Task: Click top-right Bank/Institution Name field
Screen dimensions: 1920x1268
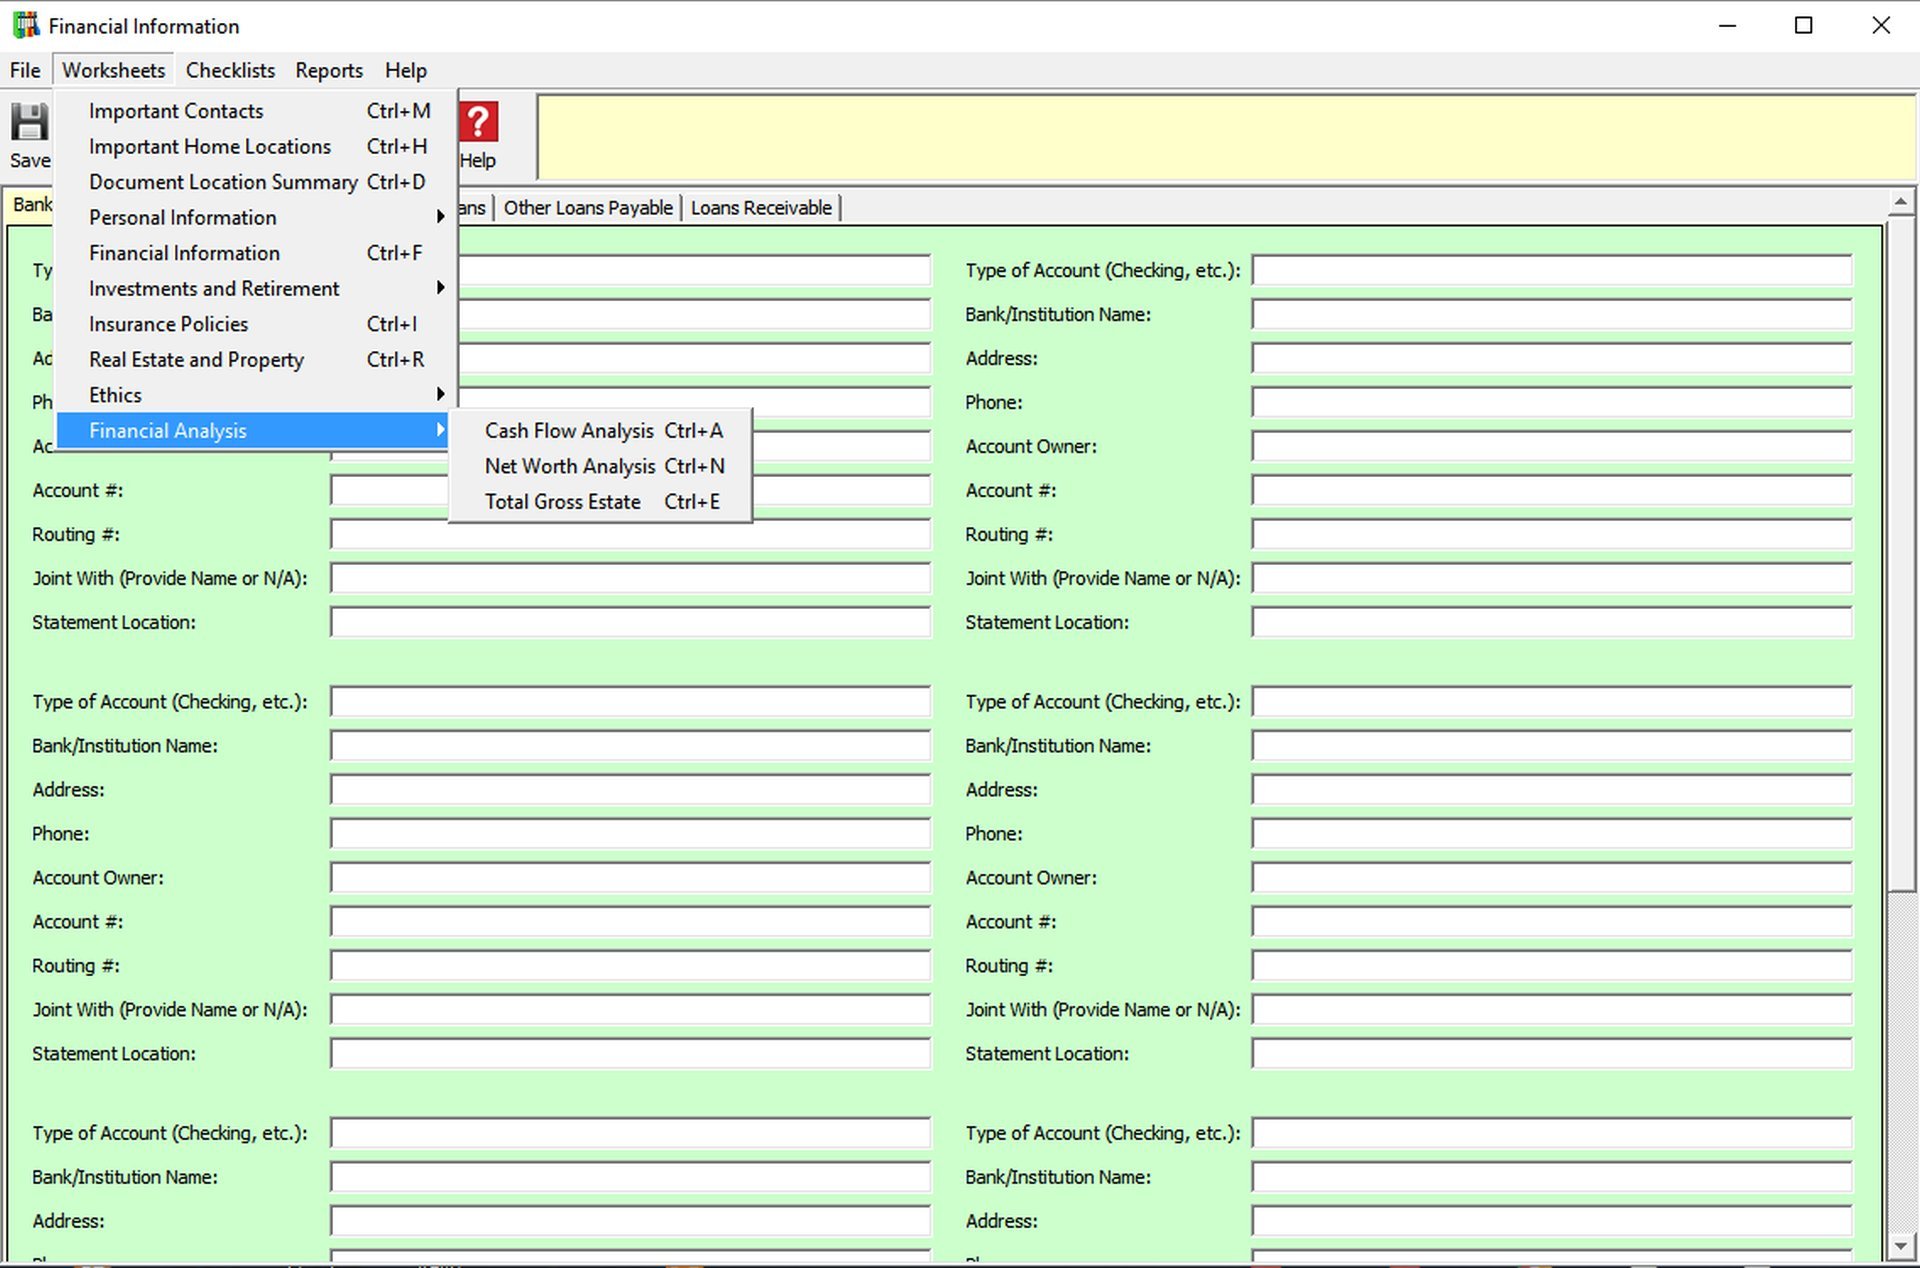Action: [1552, 314]
